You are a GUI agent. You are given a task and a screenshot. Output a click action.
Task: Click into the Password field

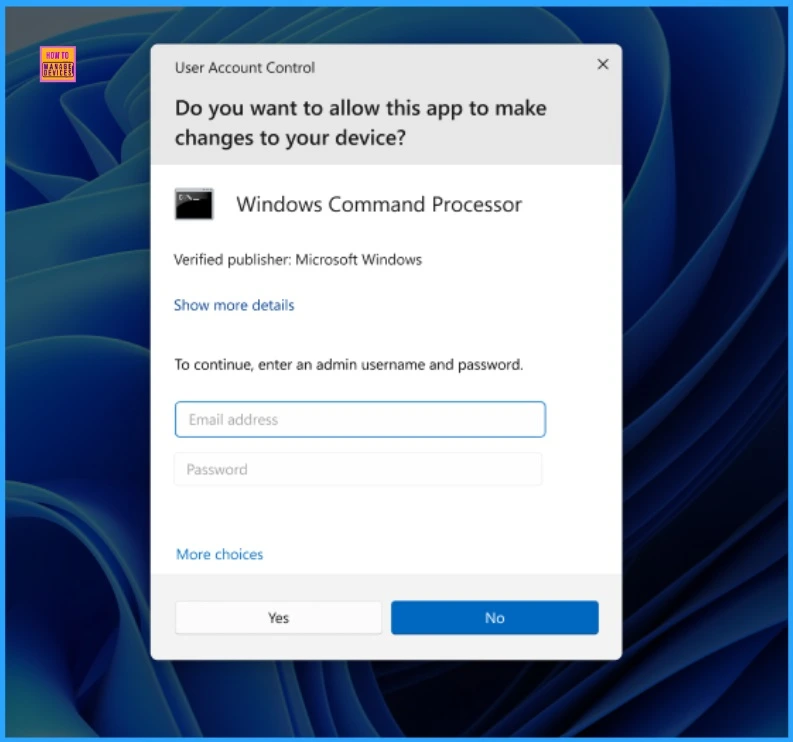pyautogui.click(x=358, y=469)
